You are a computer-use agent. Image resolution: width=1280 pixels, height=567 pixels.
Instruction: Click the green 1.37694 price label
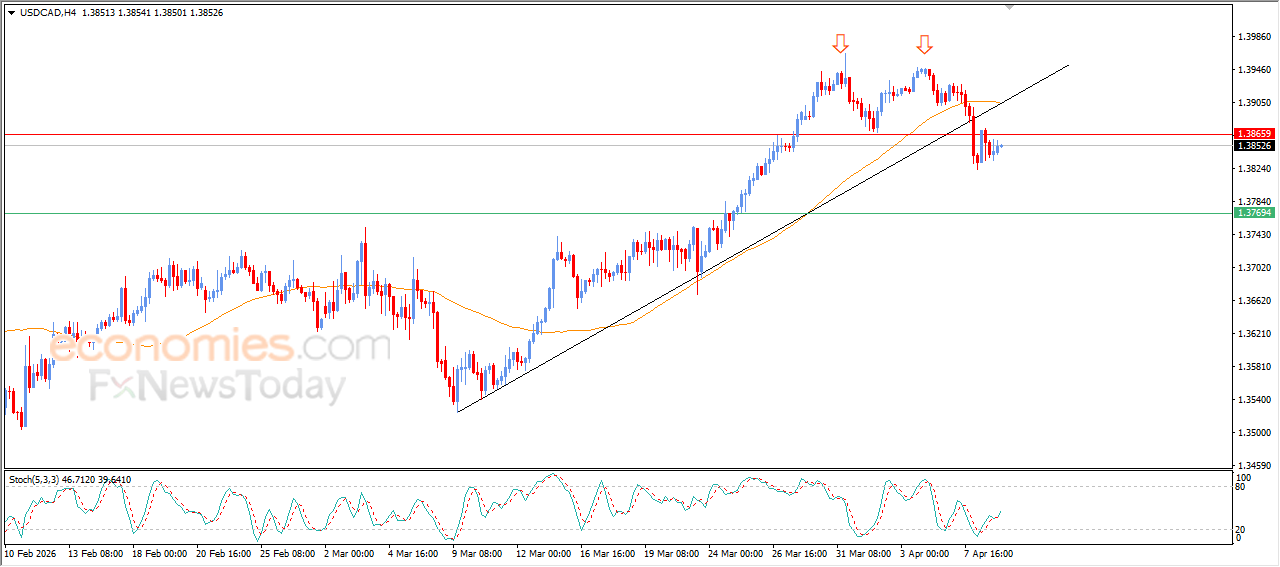(1253, 213)
